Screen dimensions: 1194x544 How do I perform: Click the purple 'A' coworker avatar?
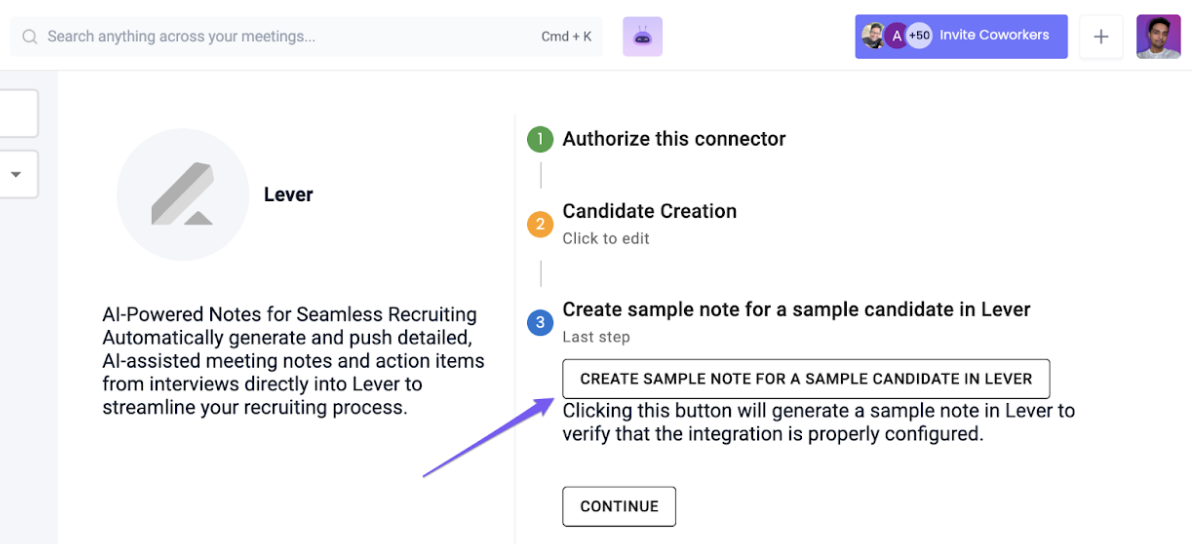[x=897, y=36]
